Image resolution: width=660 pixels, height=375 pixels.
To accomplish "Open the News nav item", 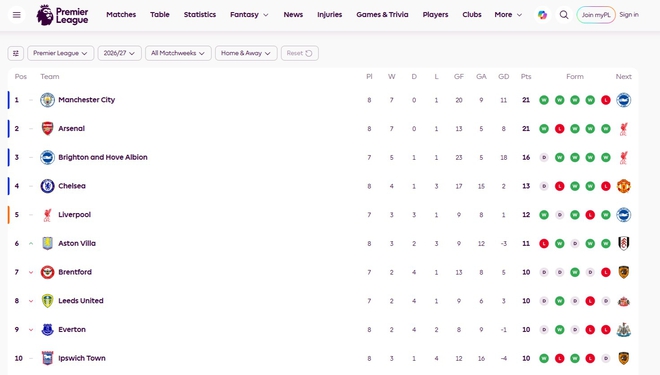I will point(293,15).
